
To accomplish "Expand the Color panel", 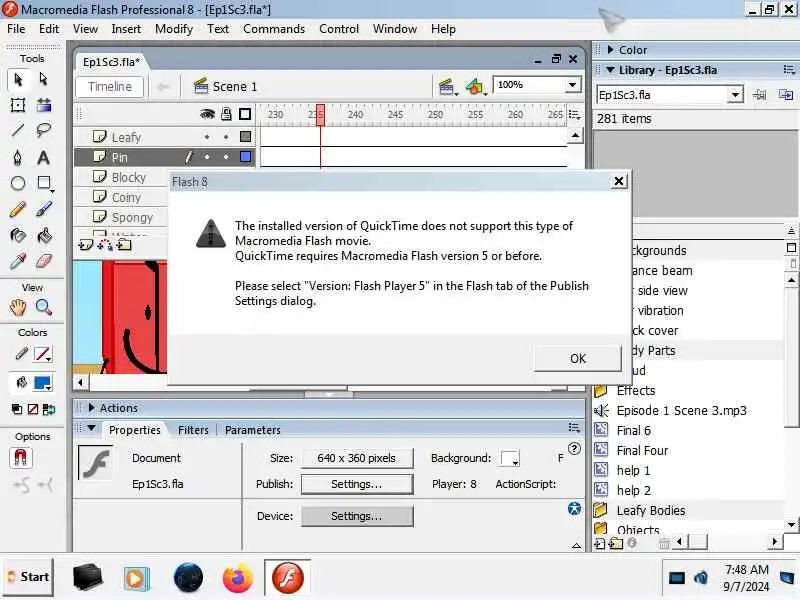I will point(610,50).
